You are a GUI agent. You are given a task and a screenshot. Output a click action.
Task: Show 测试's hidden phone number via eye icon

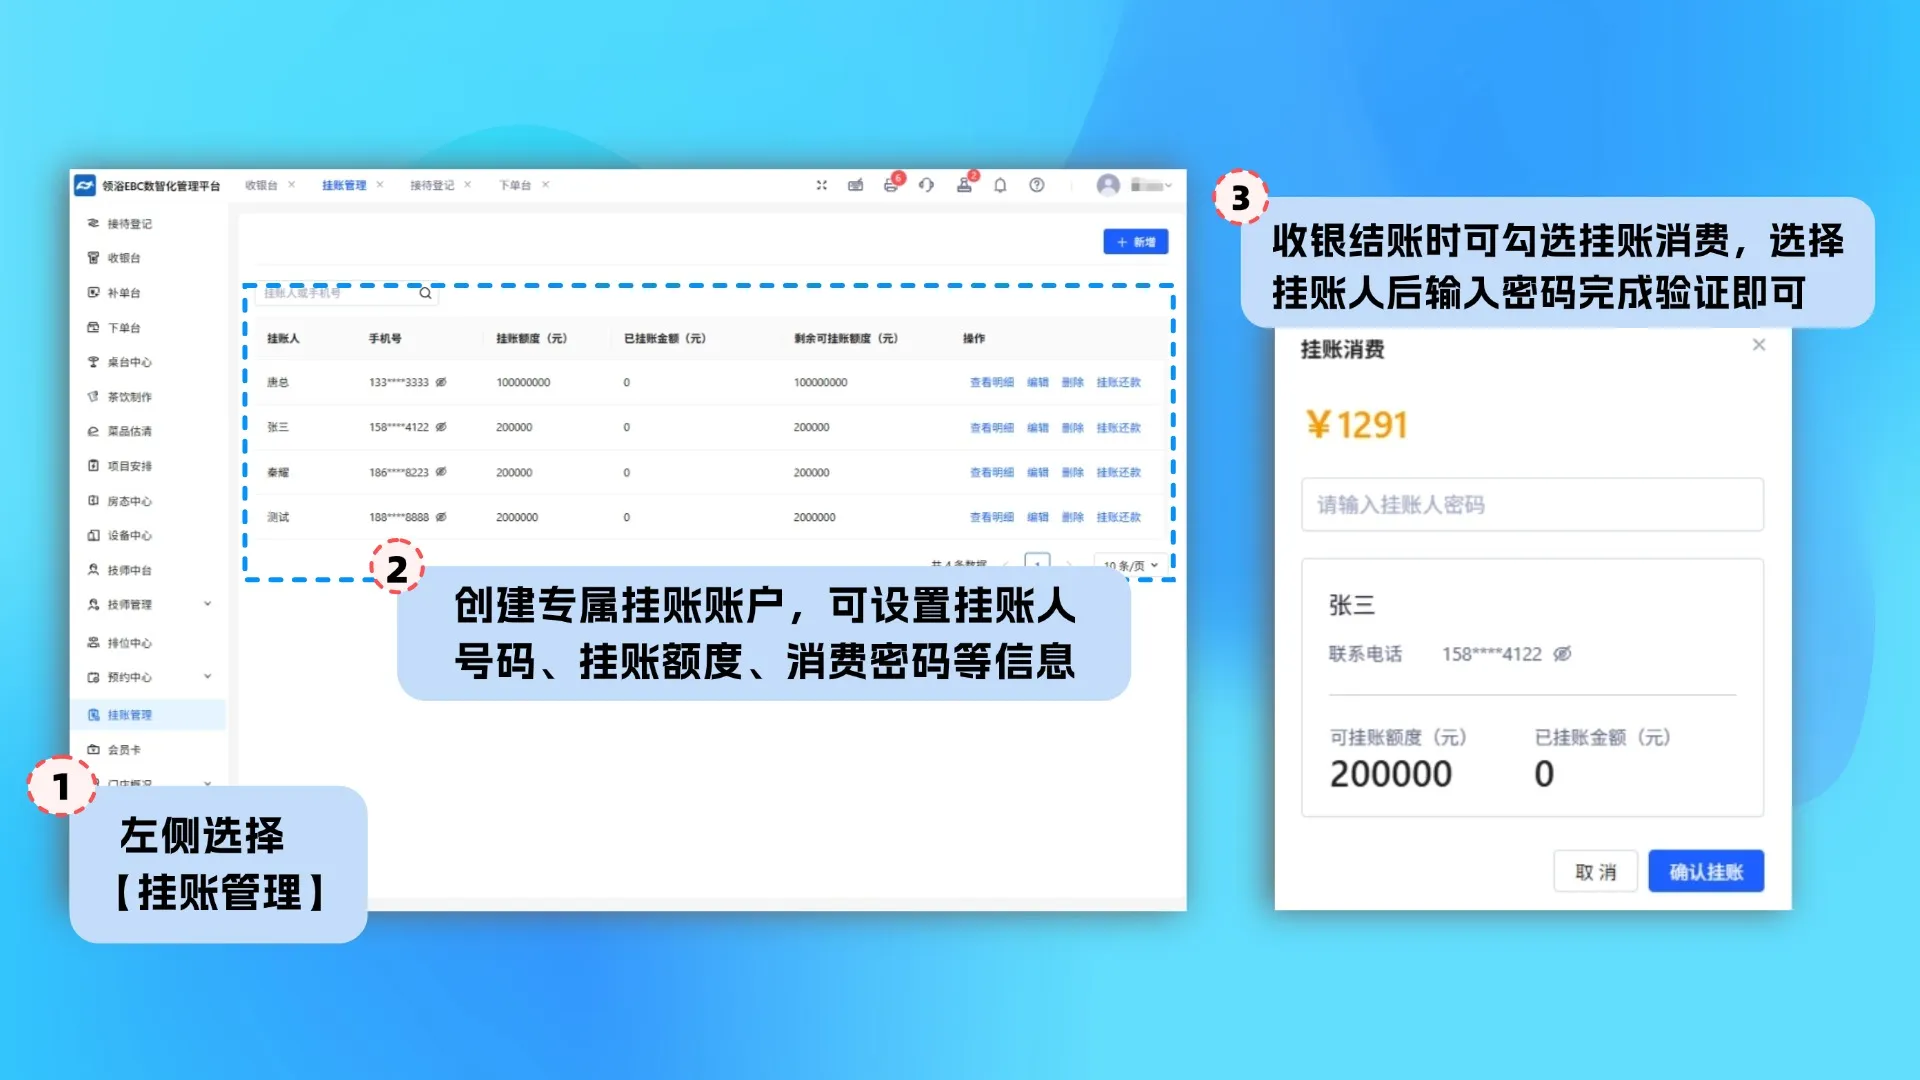tap(441, 517)
